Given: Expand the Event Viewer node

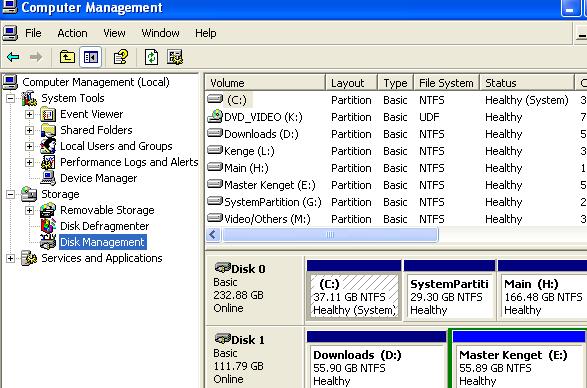Looking at the screenshot, I should (29, 114).
